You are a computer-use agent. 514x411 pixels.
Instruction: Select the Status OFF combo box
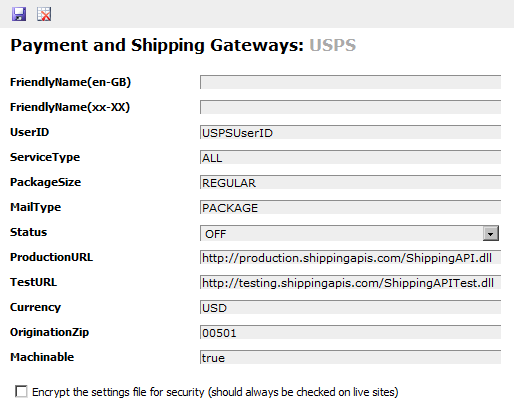350,233
